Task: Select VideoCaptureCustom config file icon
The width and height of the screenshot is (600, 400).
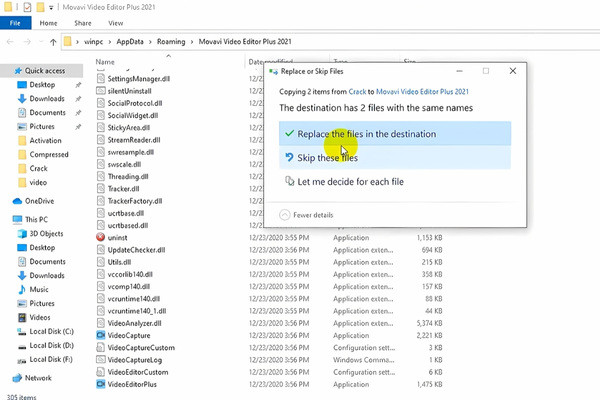Action: (101, 348)
